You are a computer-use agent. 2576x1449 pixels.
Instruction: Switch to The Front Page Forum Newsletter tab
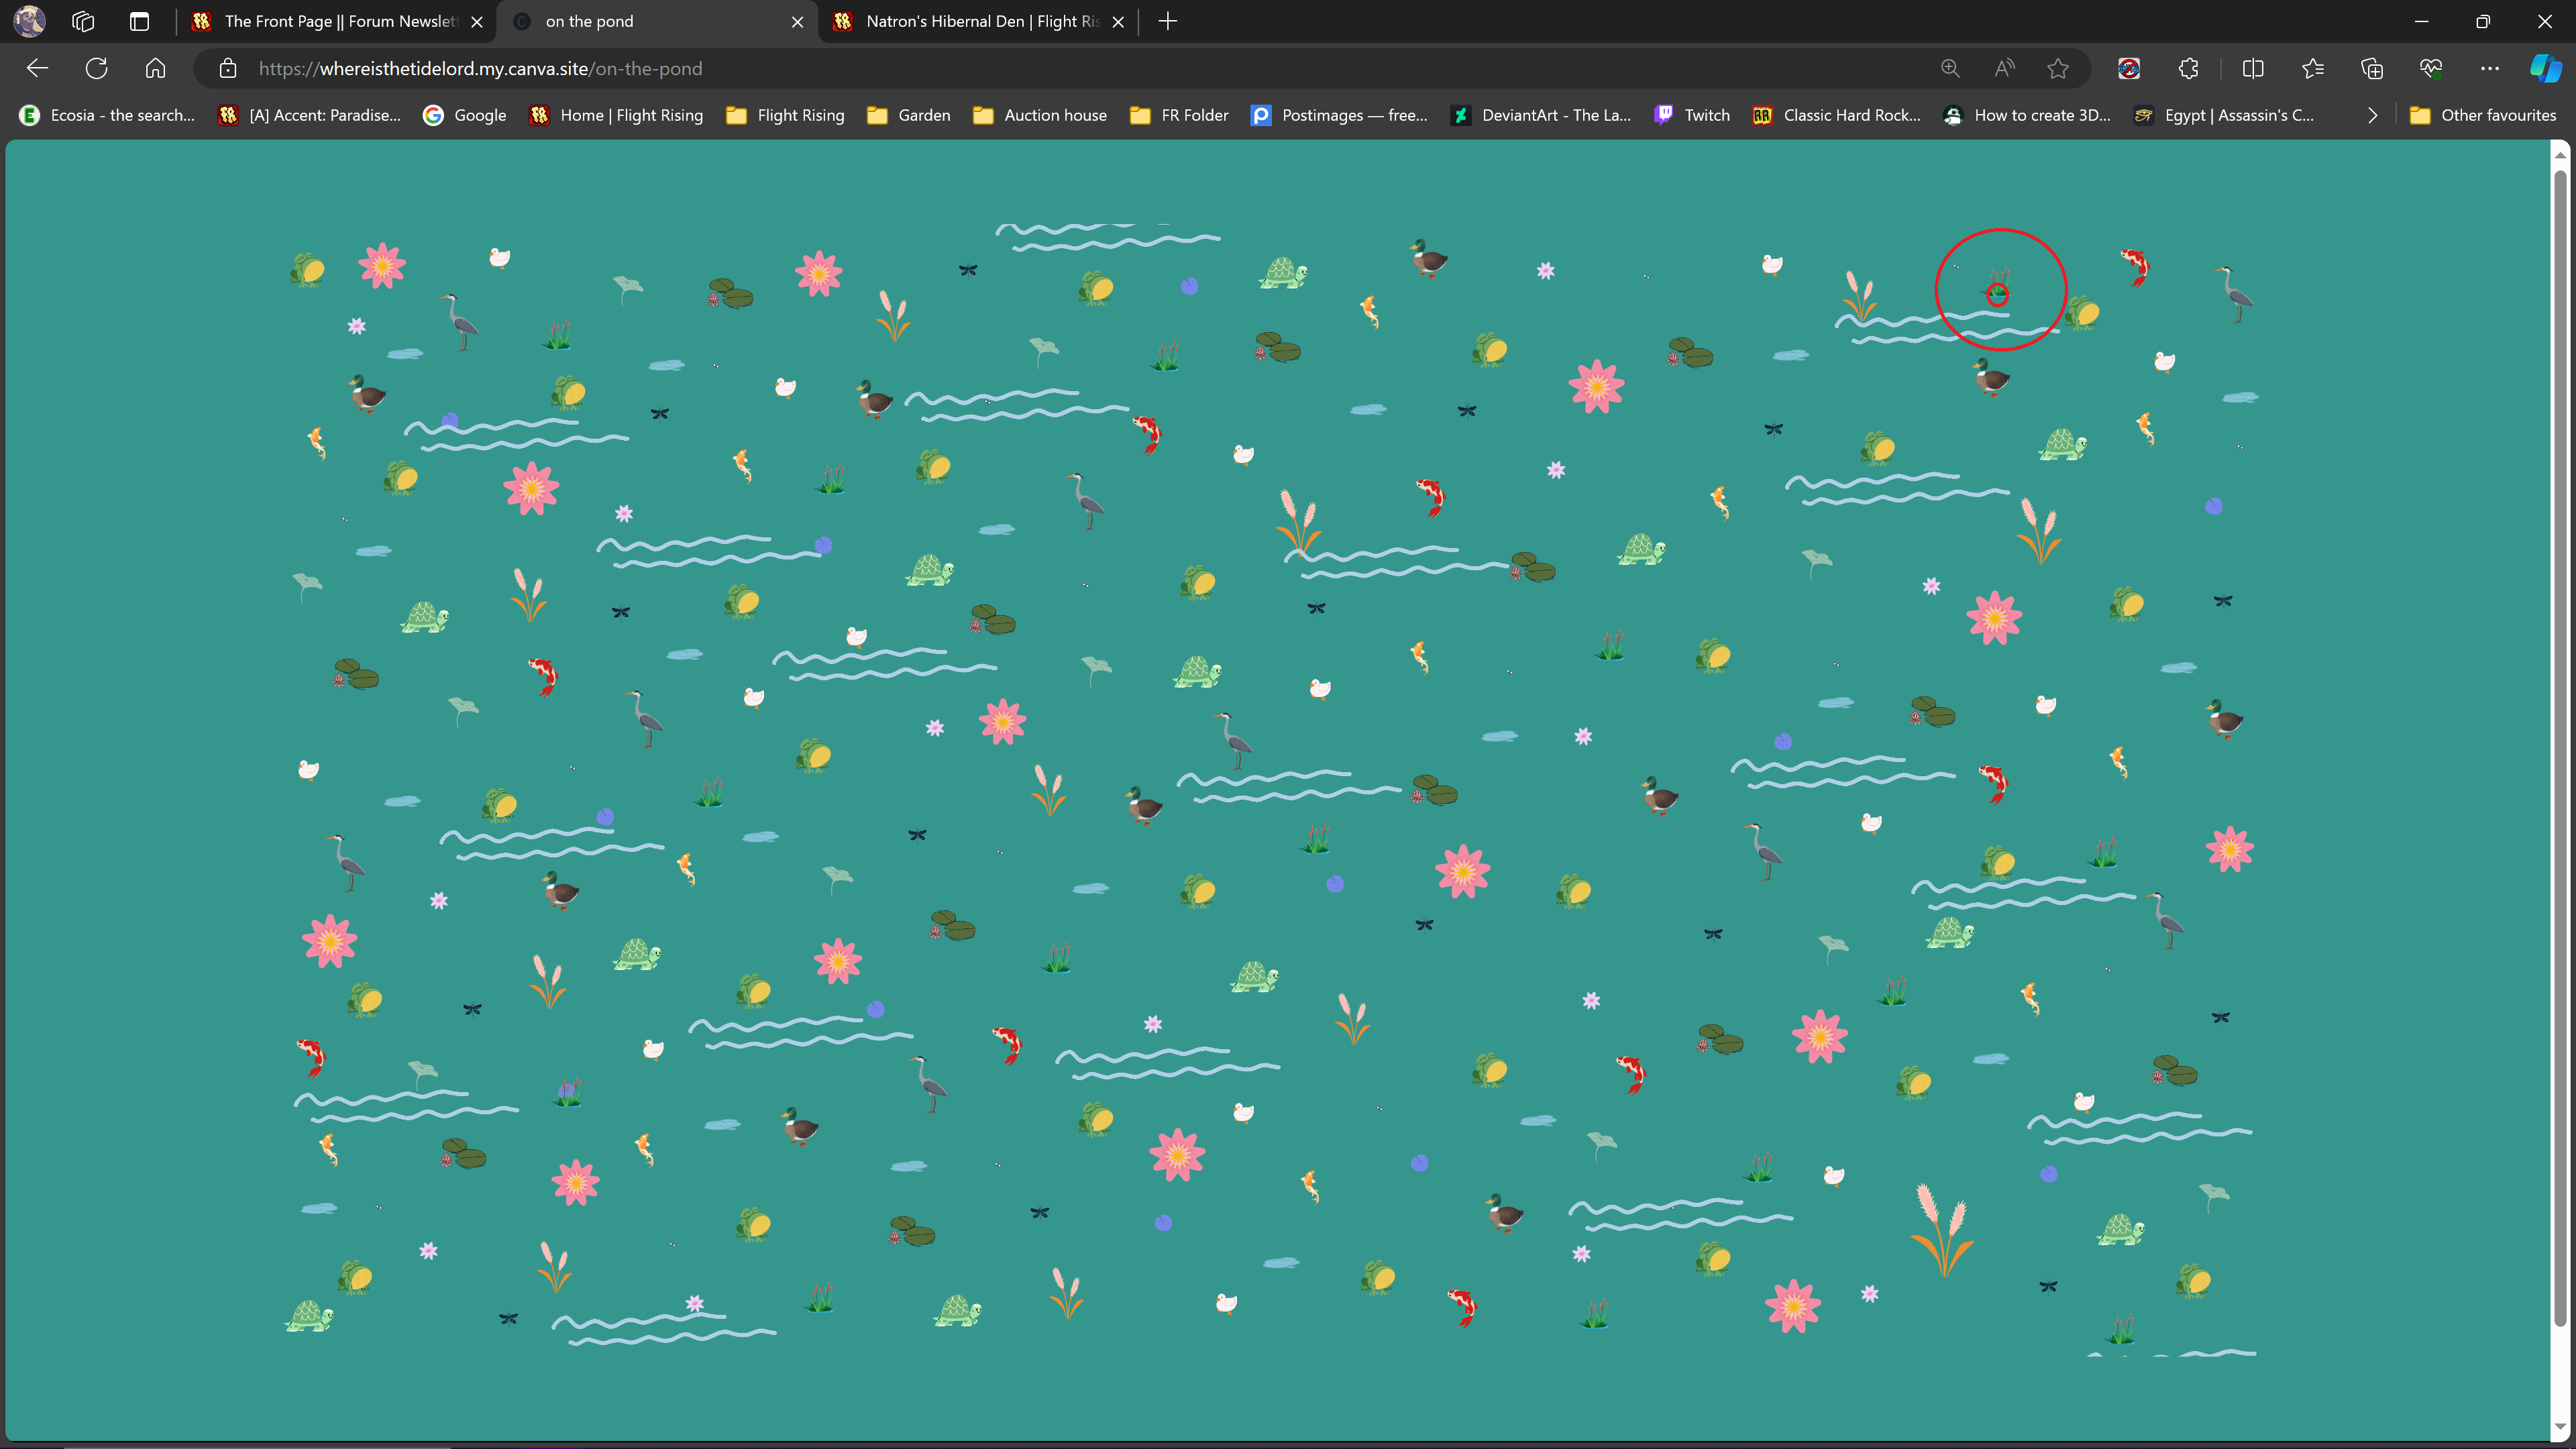tap(339, 21)
